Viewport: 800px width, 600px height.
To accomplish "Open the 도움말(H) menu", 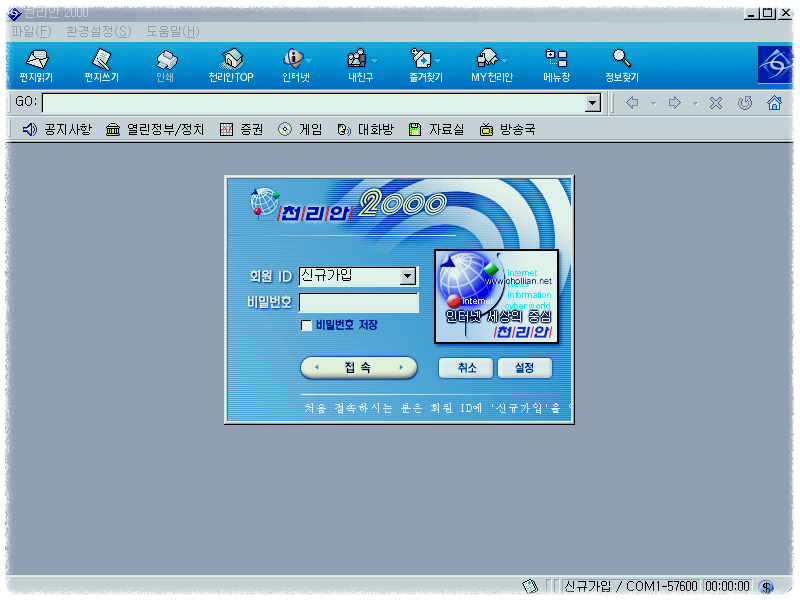I will click(x=172, y=32).
